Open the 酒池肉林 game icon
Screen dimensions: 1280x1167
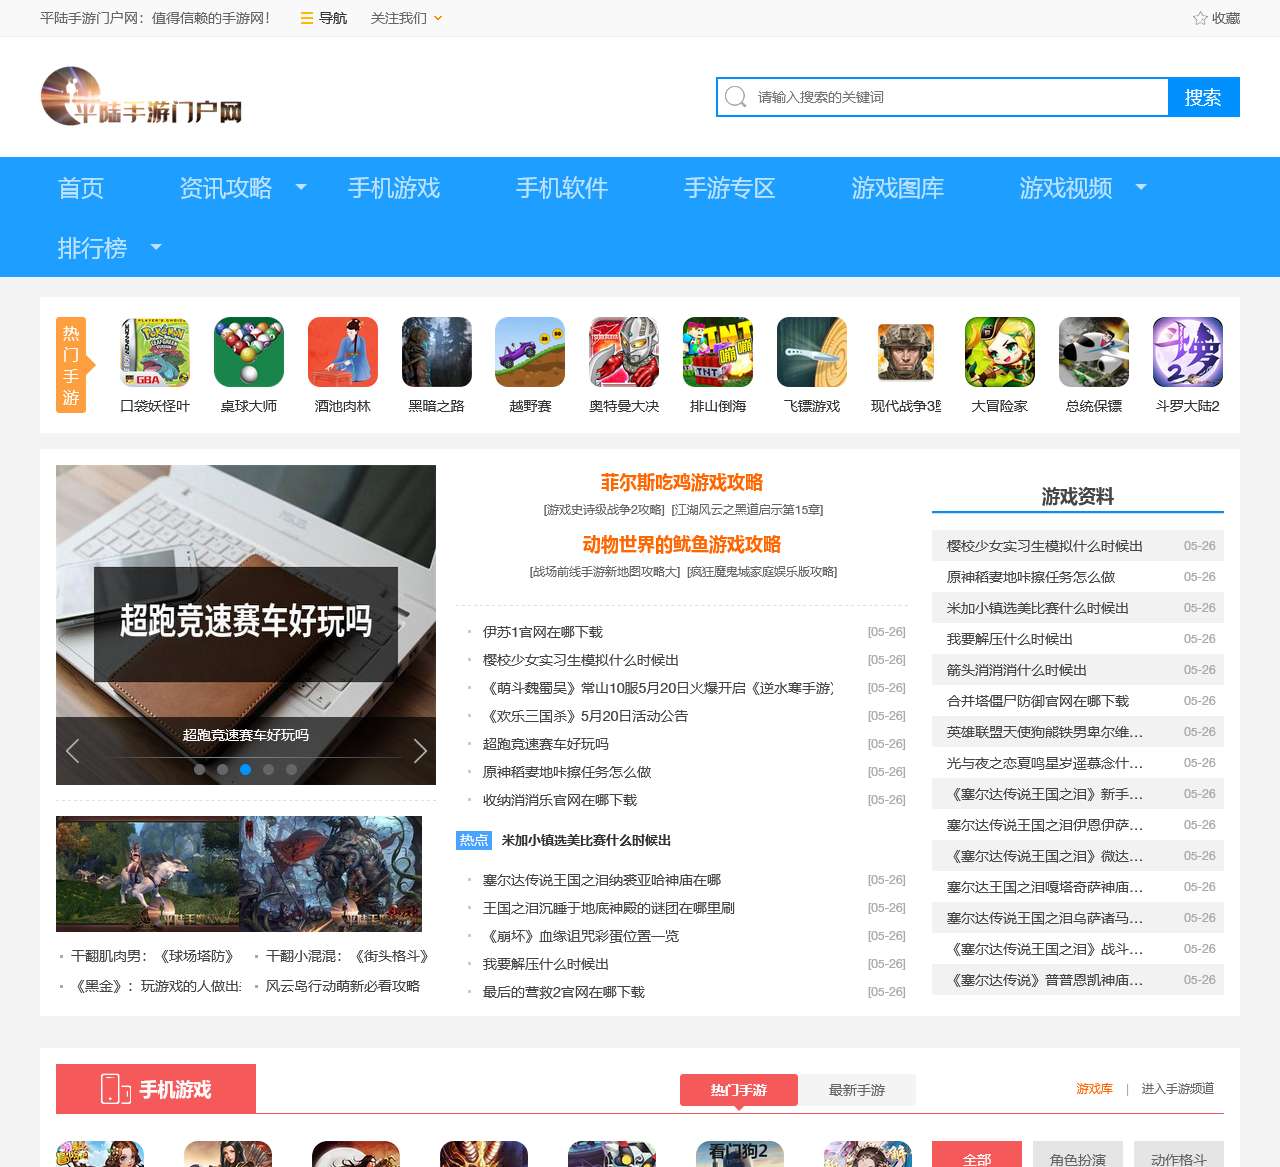pos(343,352)
